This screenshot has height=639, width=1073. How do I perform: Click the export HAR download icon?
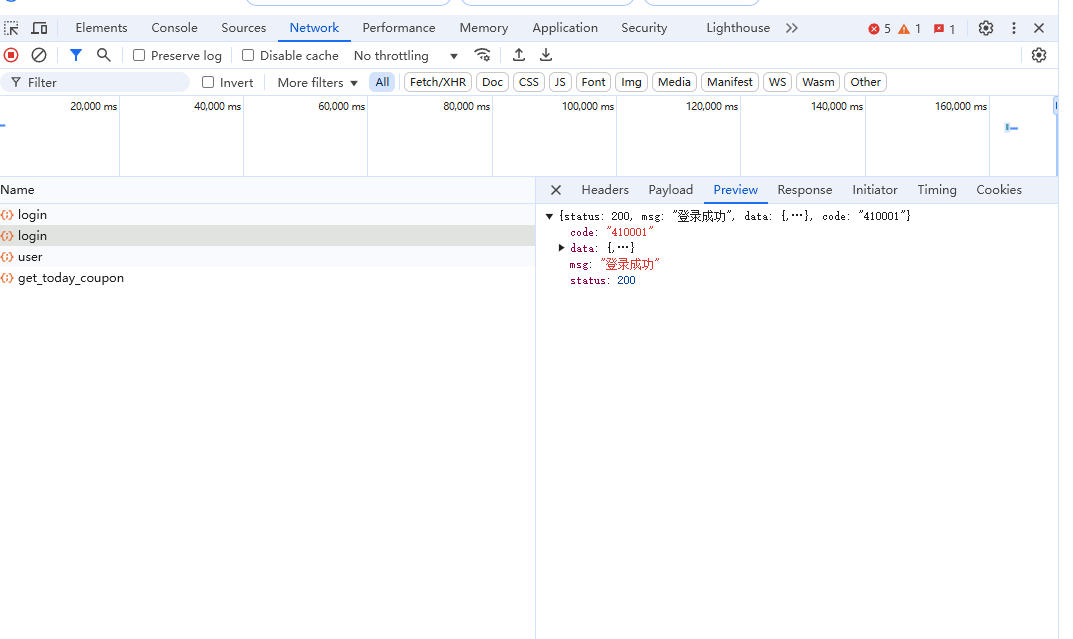[x=546, y=56]
